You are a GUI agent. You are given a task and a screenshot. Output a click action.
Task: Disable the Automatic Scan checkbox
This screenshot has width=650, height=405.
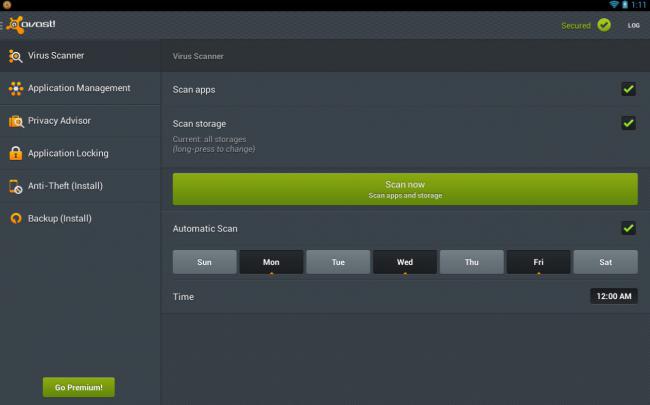[628, 228]
